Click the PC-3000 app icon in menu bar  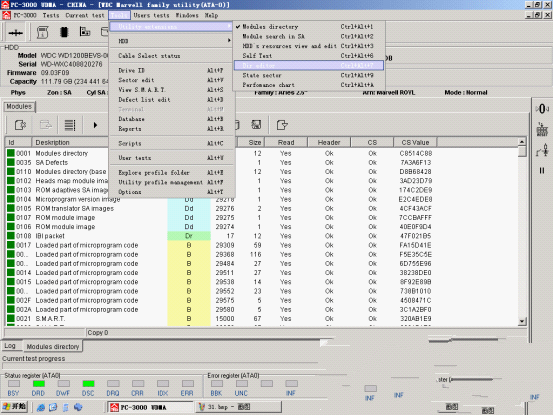6,16
